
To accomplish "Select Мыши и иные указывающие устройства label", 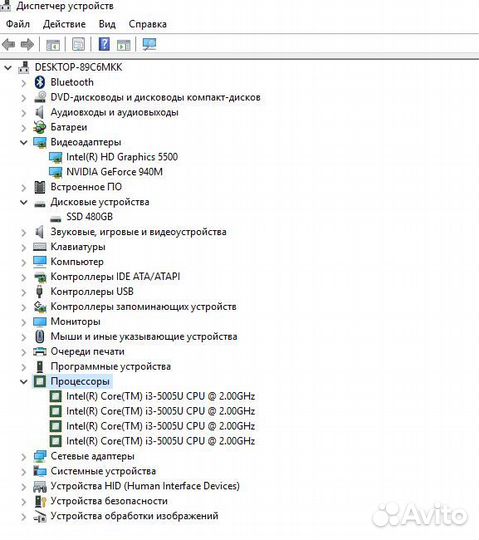I will [x=144, y=336].
